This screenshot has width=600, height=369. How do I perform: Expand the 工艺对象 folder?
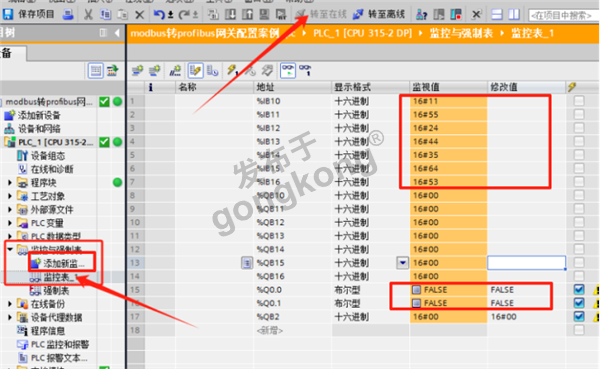click(10, 196)
